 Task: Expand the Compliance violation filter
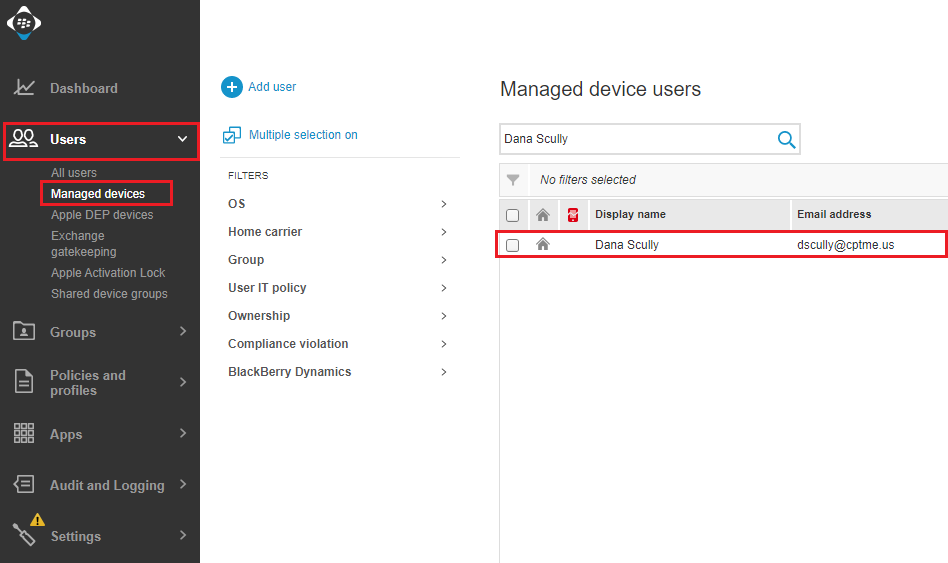(338, 343)
